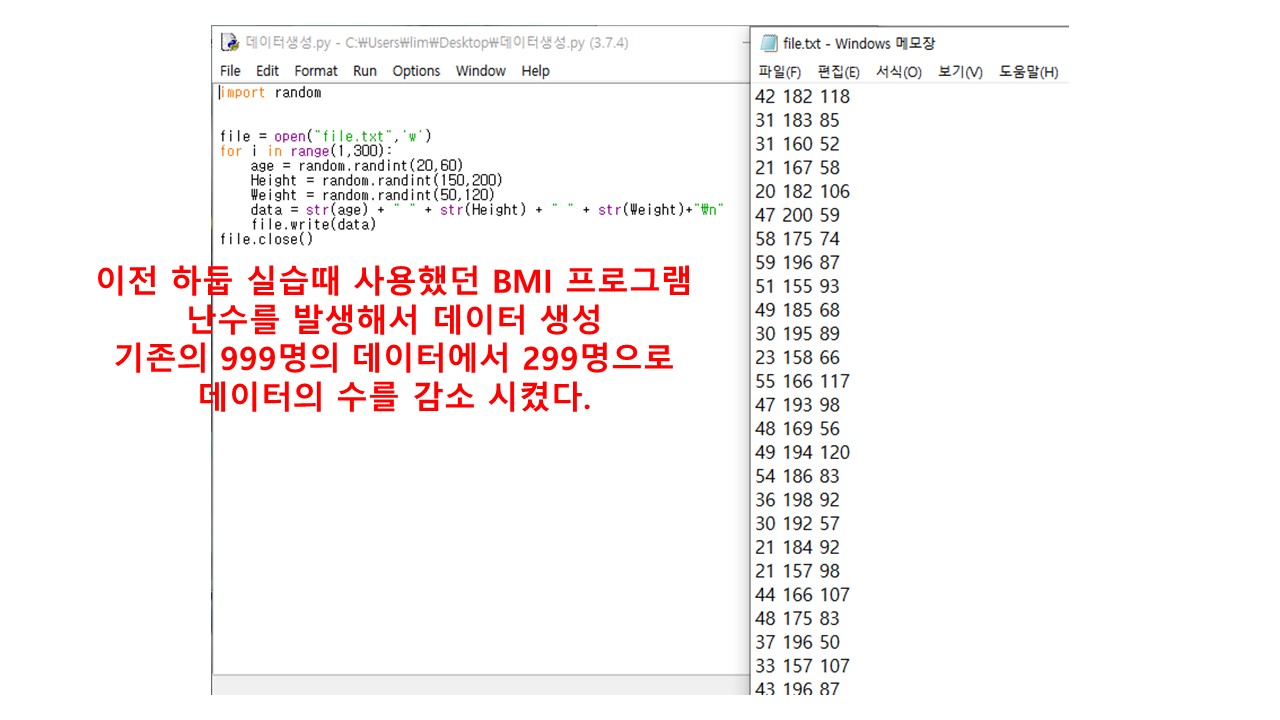Click Notepad row '48 175 83'

click(x=797, y=619)
